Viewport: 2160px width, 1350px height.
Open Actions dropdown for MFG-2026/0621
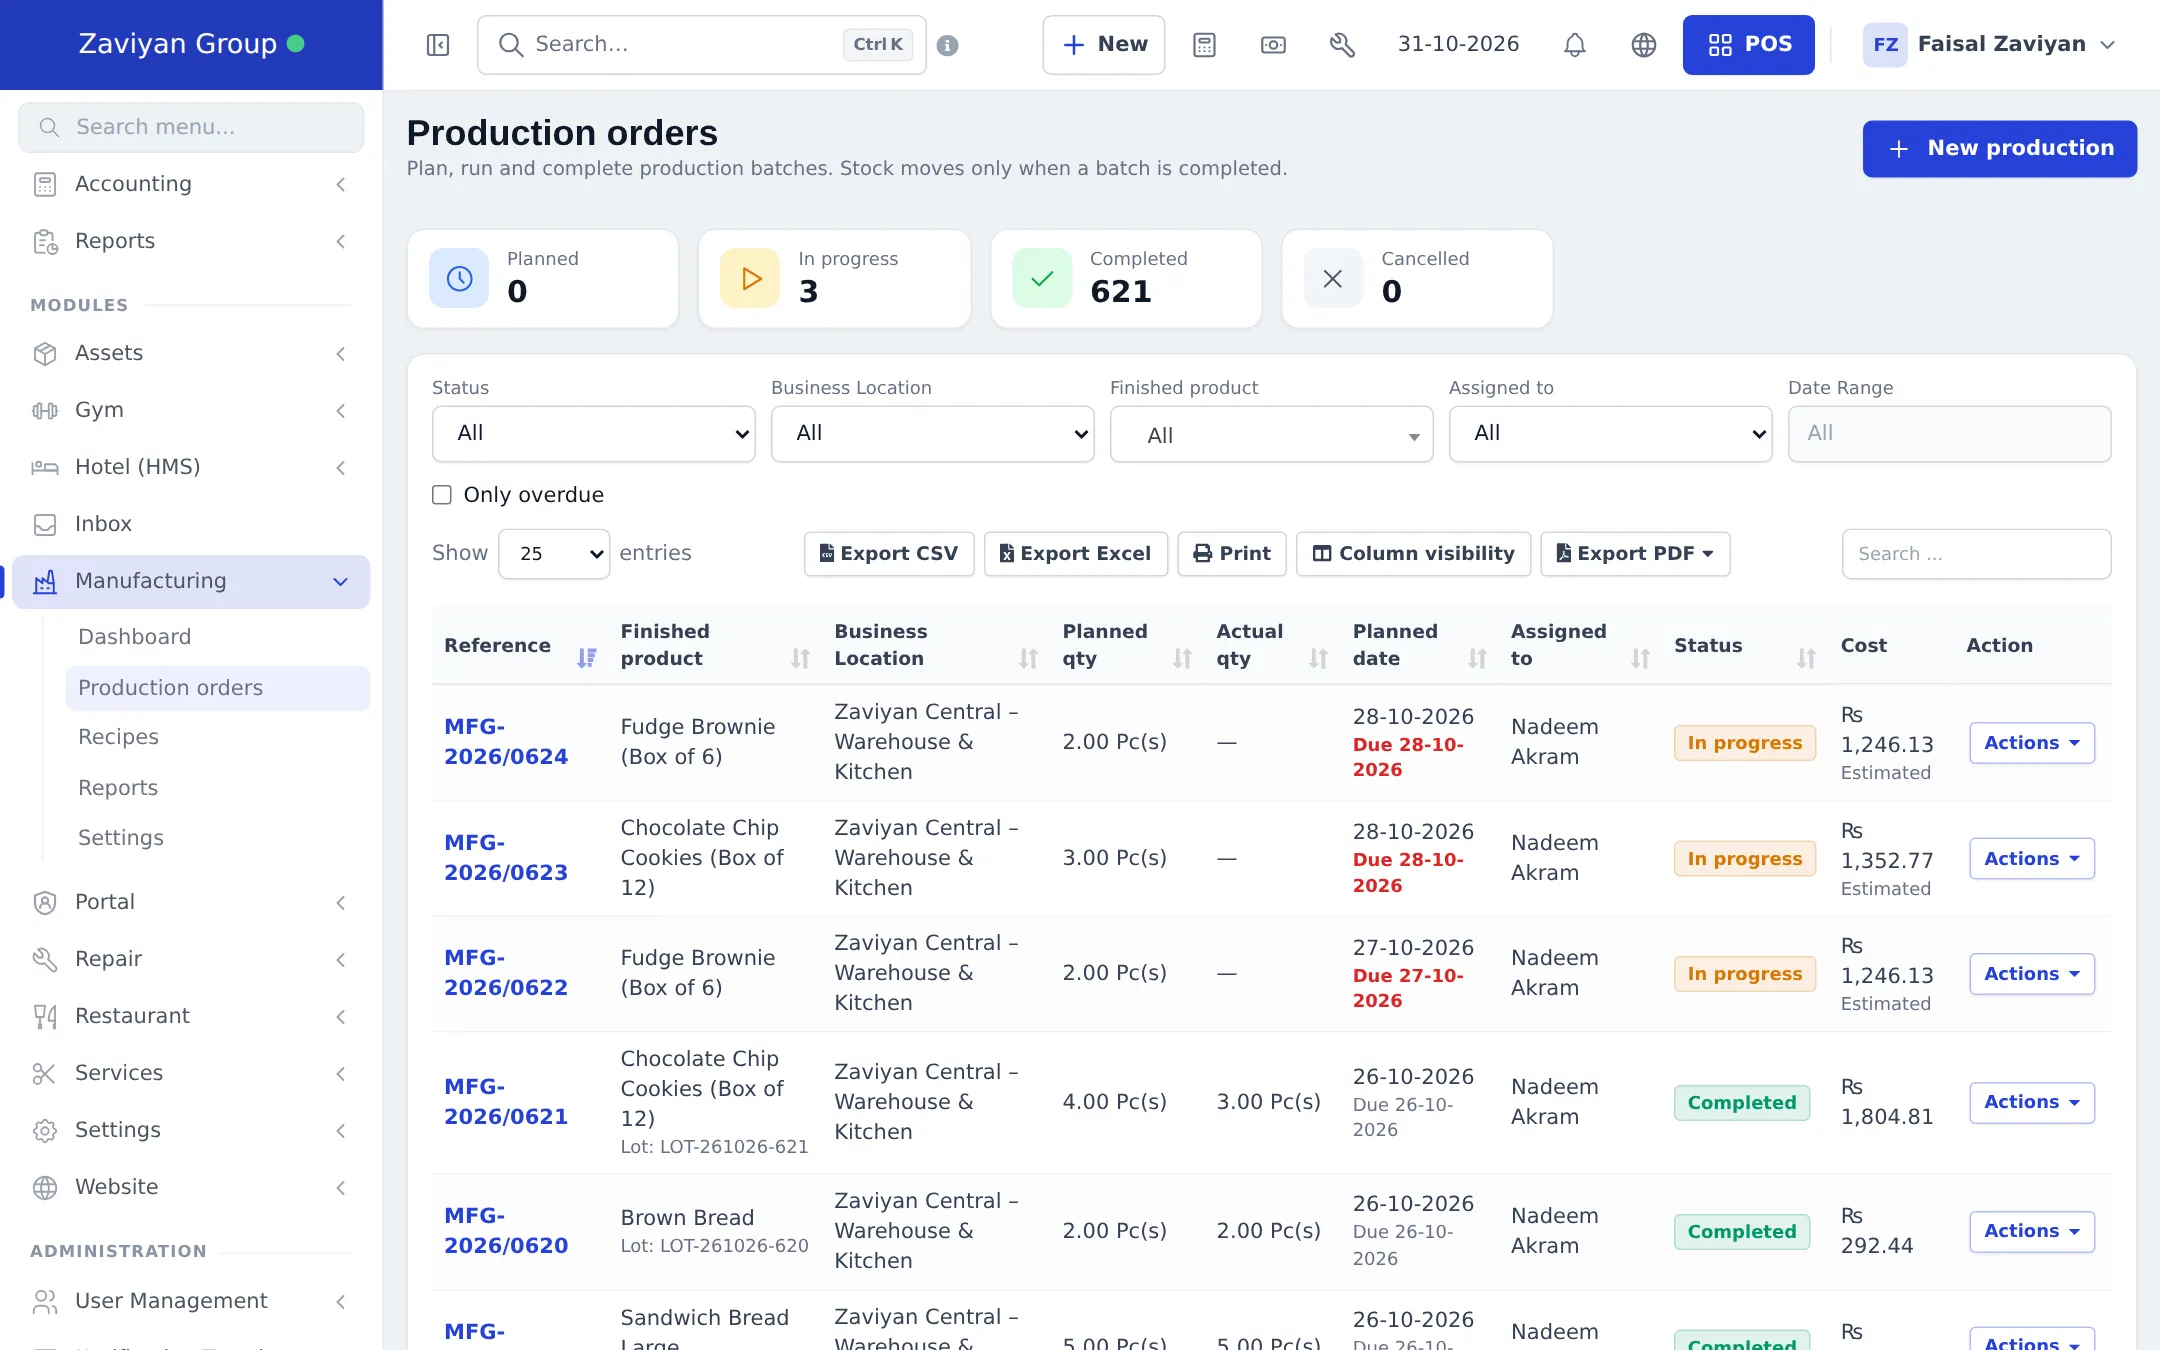(2032, 1102)
